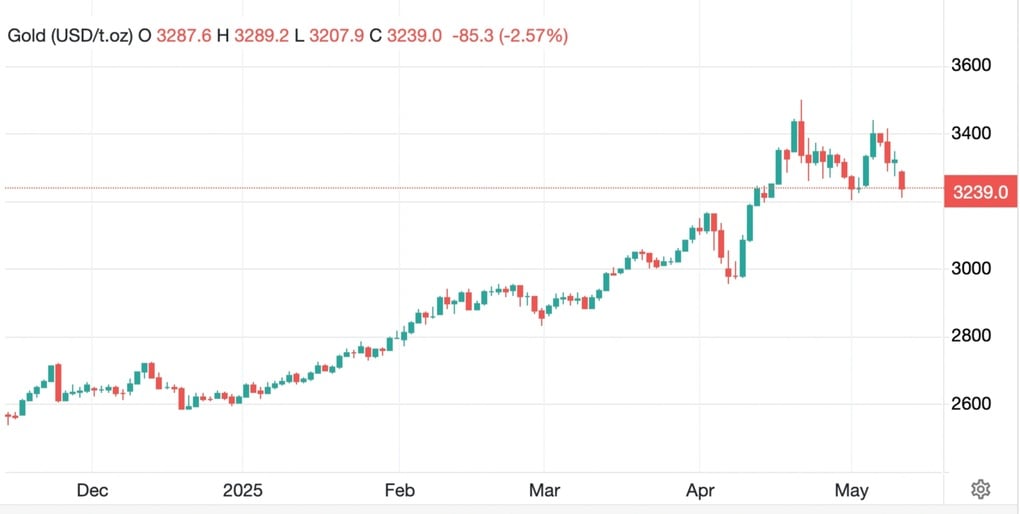The height and width of the screenshot is (514, 1020).
Task: Select the Feb marker on time axis
Action: click(399, 491)
